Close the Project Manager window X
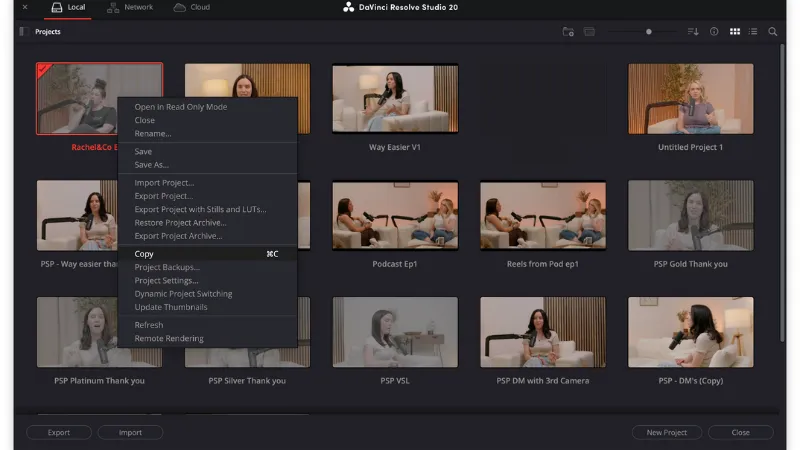The width and height of the screenshot is (800, 450). [x=25, y=7]
